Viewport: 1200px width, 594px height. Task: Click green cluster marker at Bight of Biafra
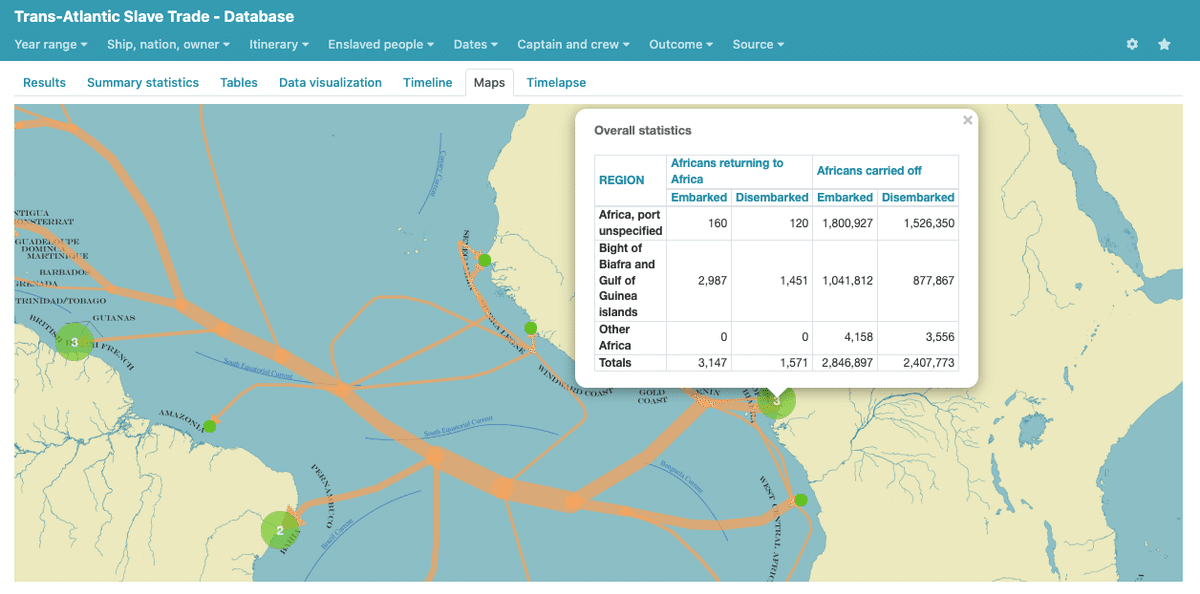coord(776,401)
